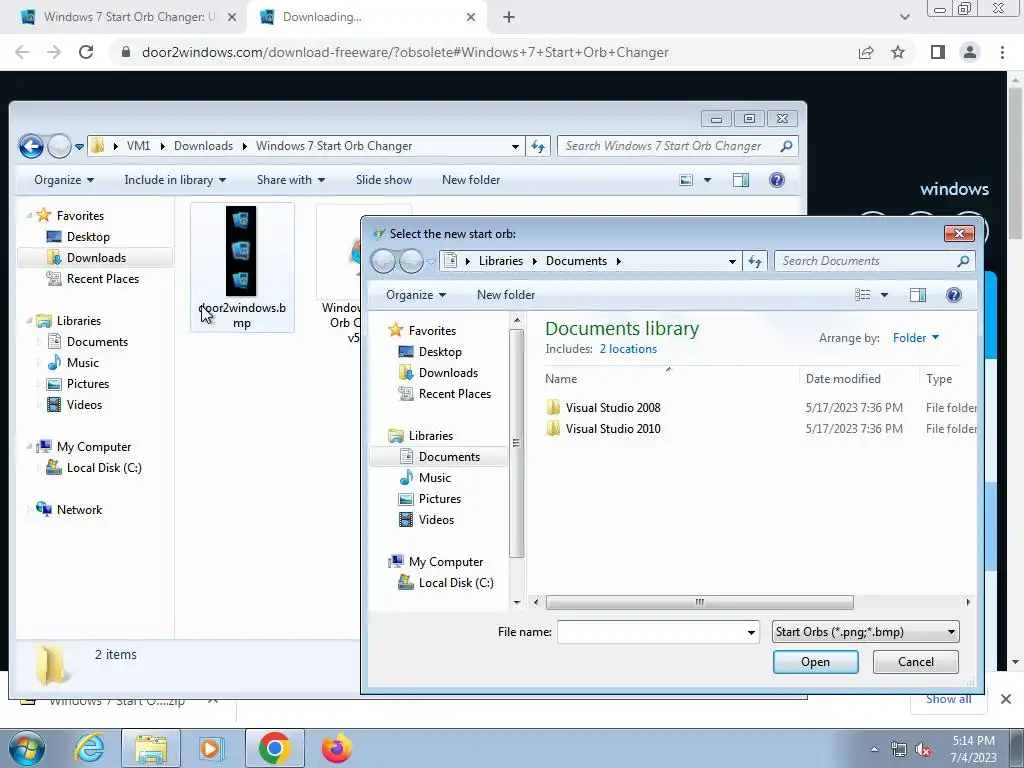The image size is (1024, 768).
Task: Open Organize menu in the orb dialog
Action: [416, 295]
